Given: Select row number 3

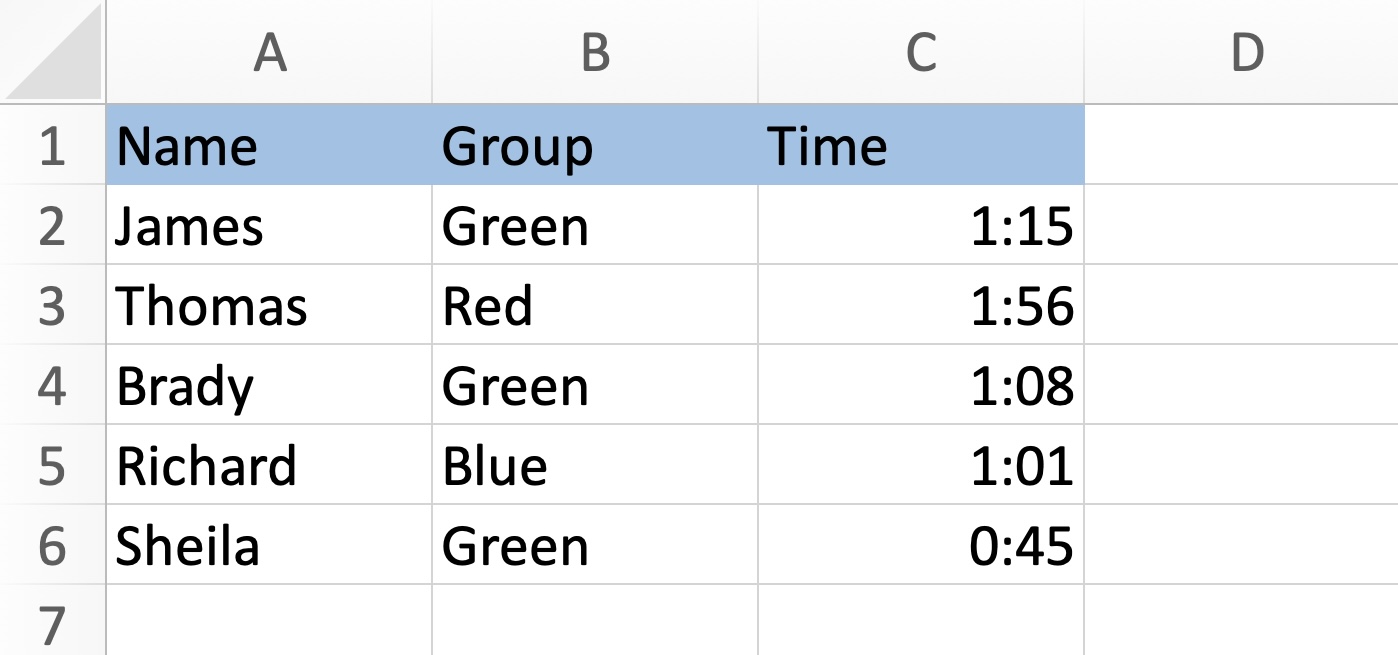Looking at the screenshot, I should coord(52,305).
